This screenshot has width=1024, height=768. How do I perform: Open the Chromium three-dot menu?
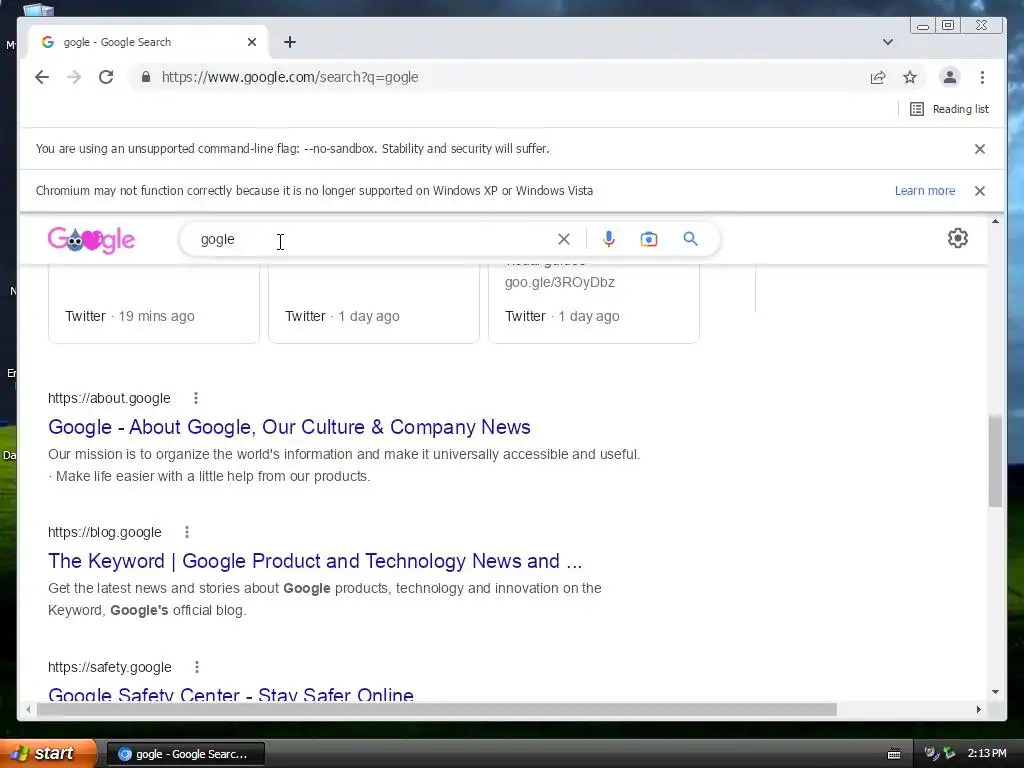(x=982, y=77)
